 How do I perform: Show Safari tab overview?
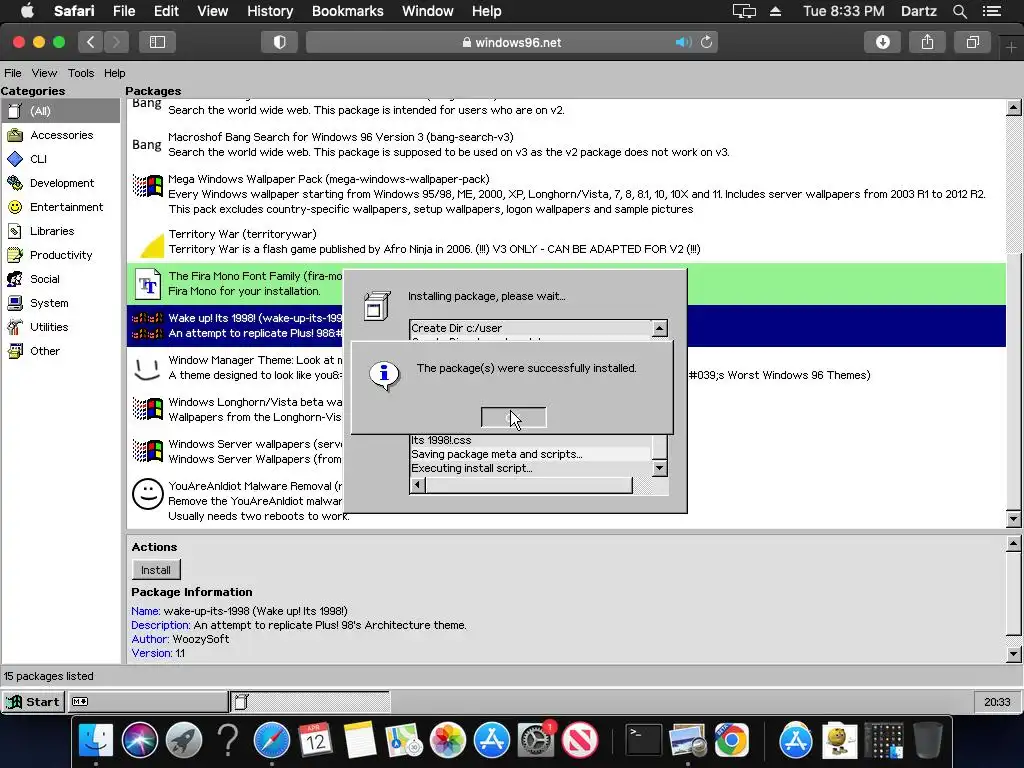pyautogui.click(x=972, y=42)
